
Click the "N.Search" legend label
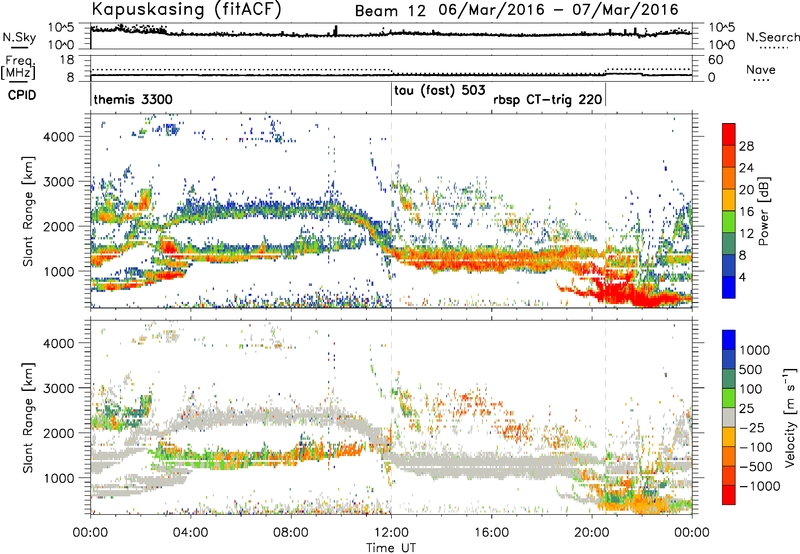pyautogui.click(x=772, y=37)
